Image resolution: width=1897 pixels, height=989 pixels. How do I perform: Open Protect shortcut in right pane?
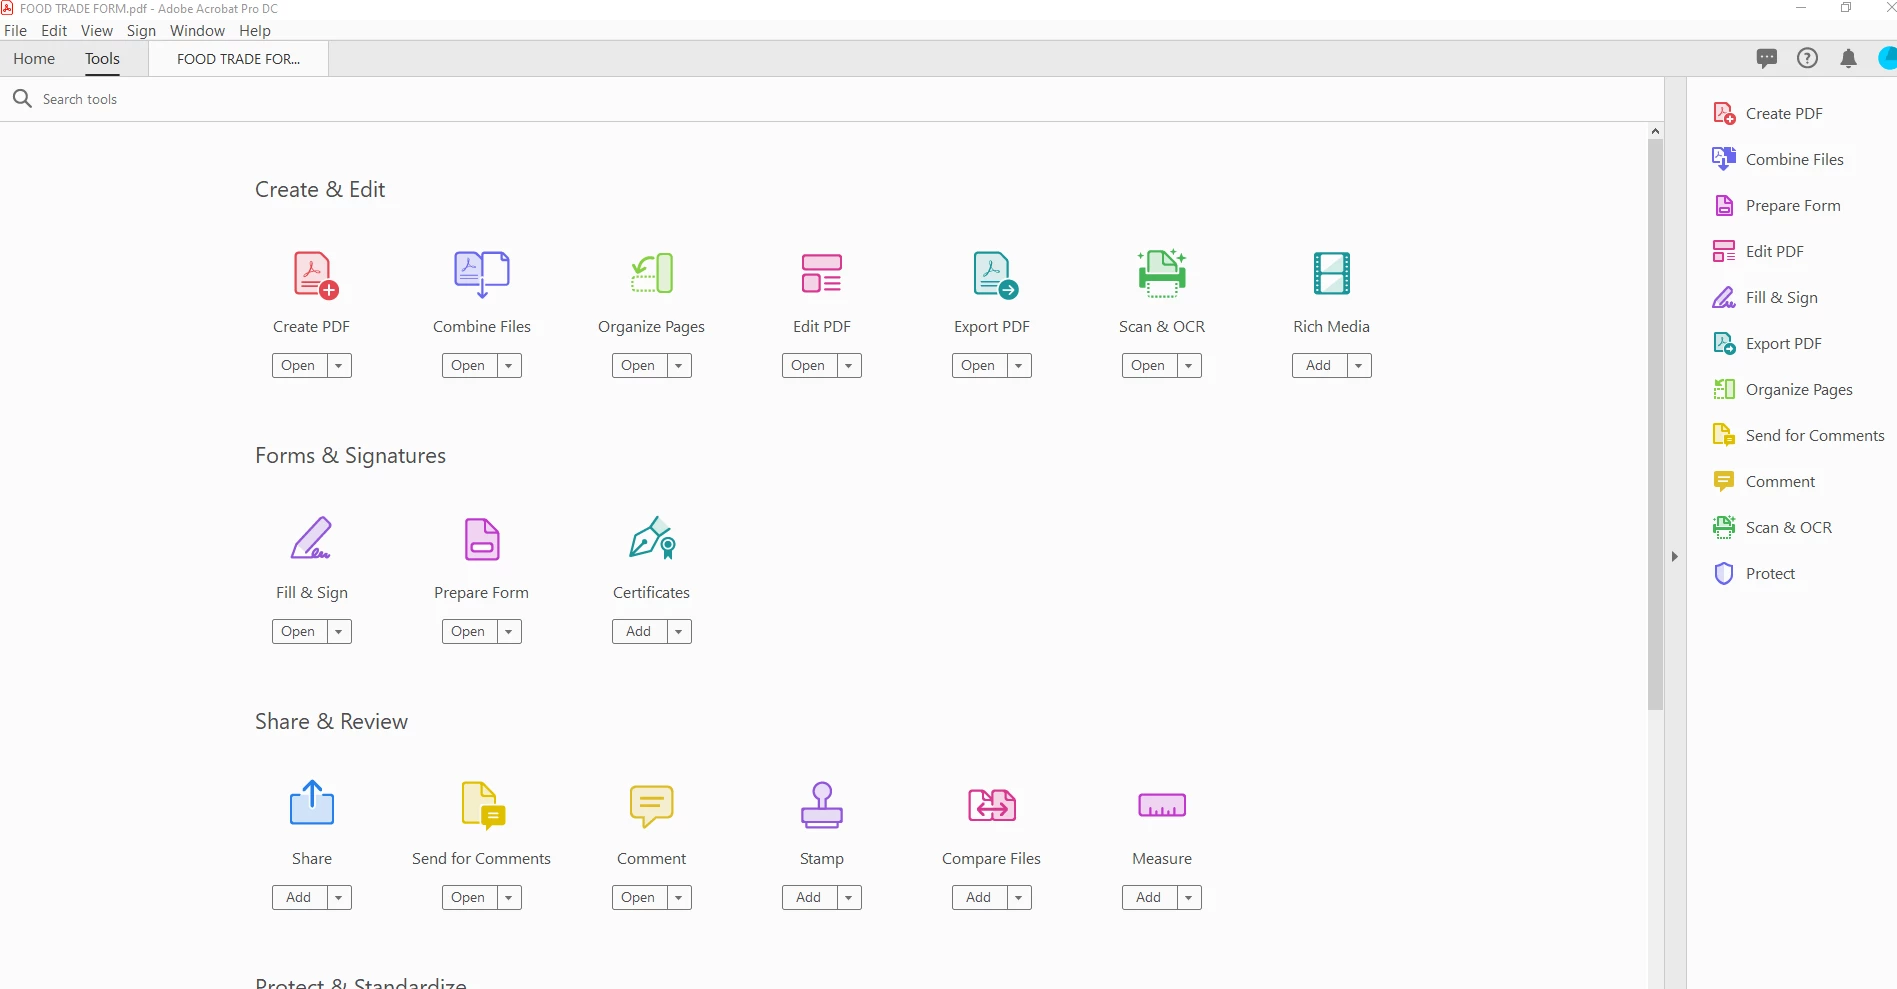pos(1754,573)
